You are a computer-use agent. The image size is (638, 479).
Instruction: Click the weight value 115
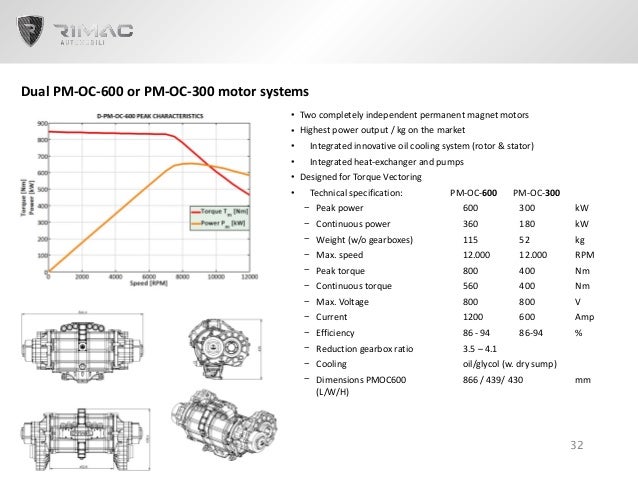click(x=470, y=240)
